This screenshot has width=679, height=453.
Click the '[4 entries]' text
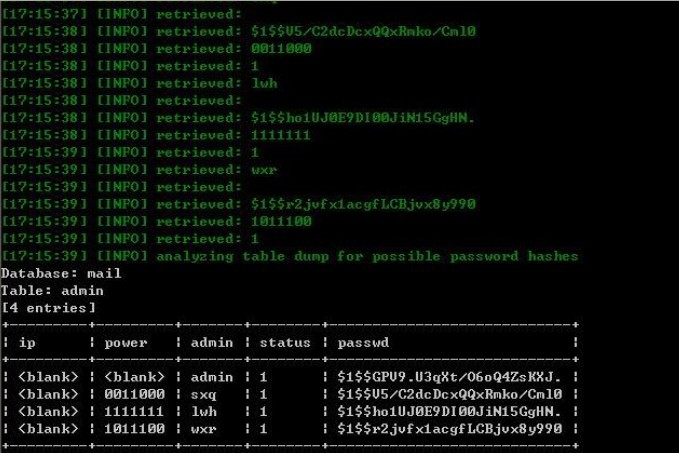[48, 308]
